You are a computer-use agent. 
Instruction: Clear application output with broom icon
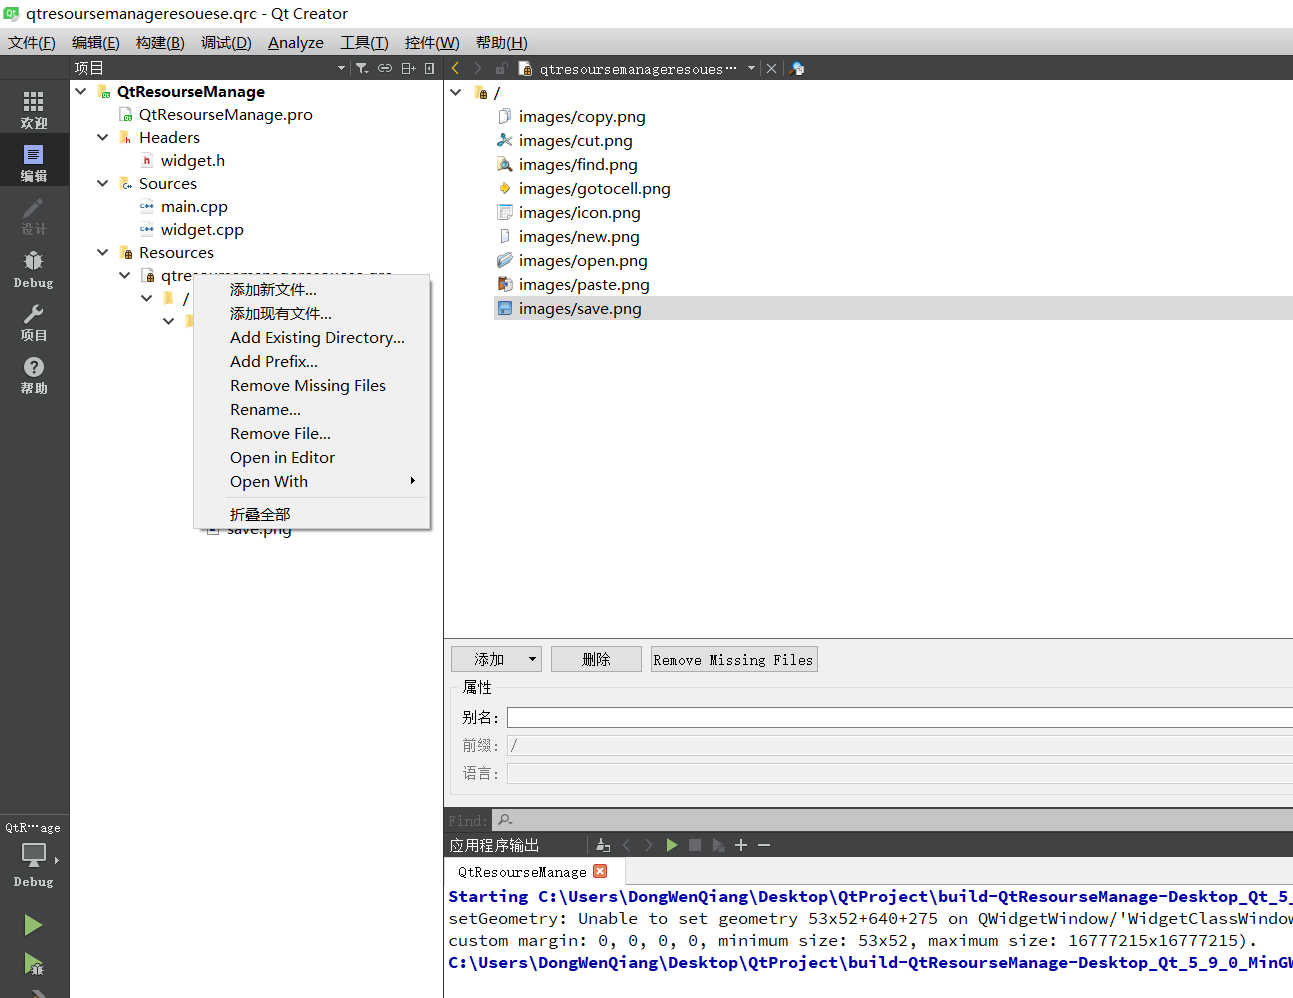pyautogui.click(x=603, y=845)
